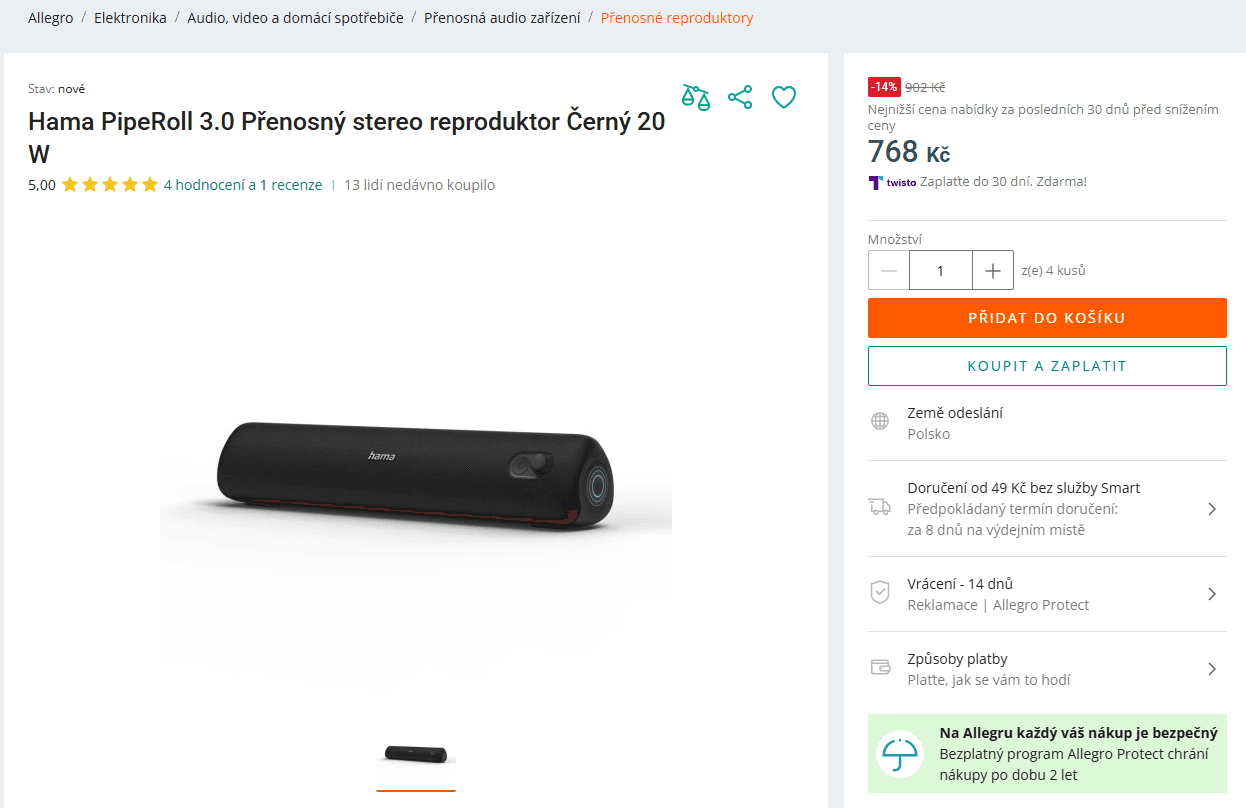Click the Allegro Protect umbrella icon
This screenshot has height=808, width=1246.
[x=900, y=754]
